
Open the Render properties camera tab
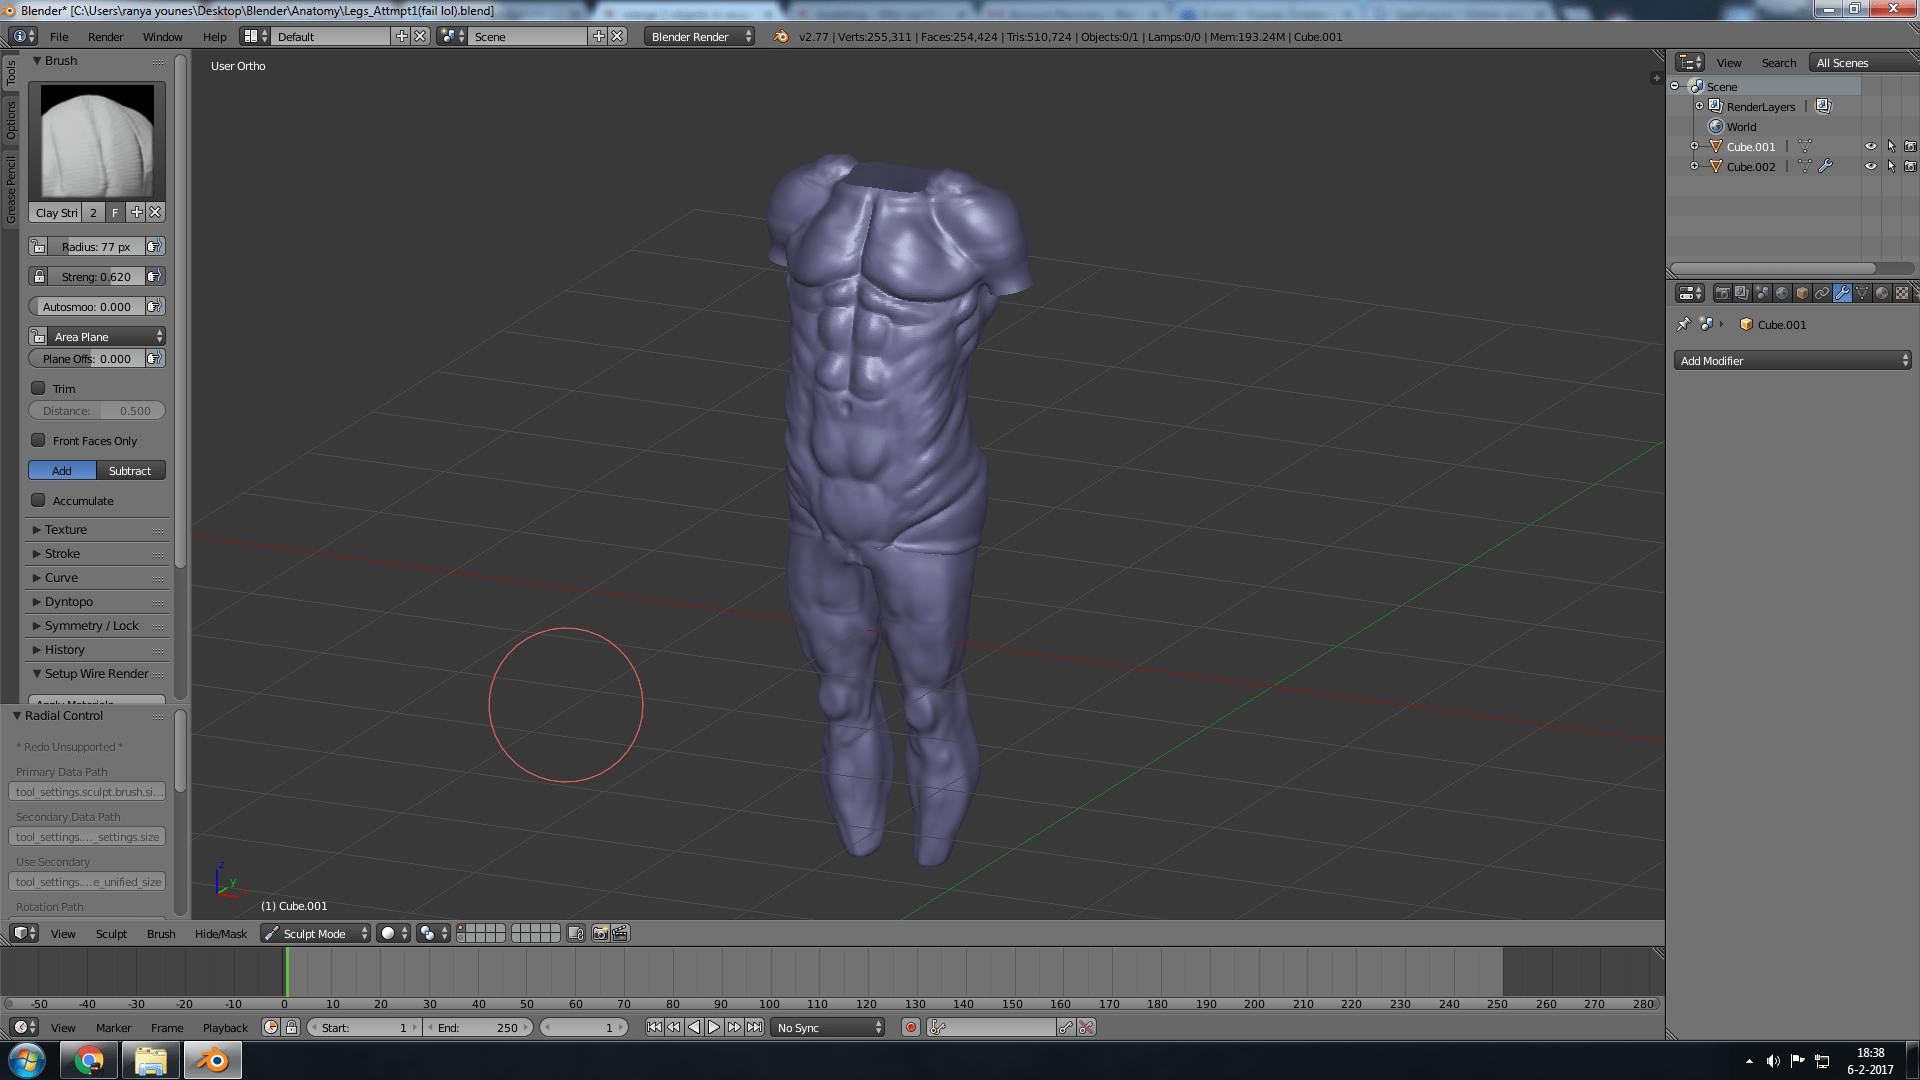[1722, 293]
